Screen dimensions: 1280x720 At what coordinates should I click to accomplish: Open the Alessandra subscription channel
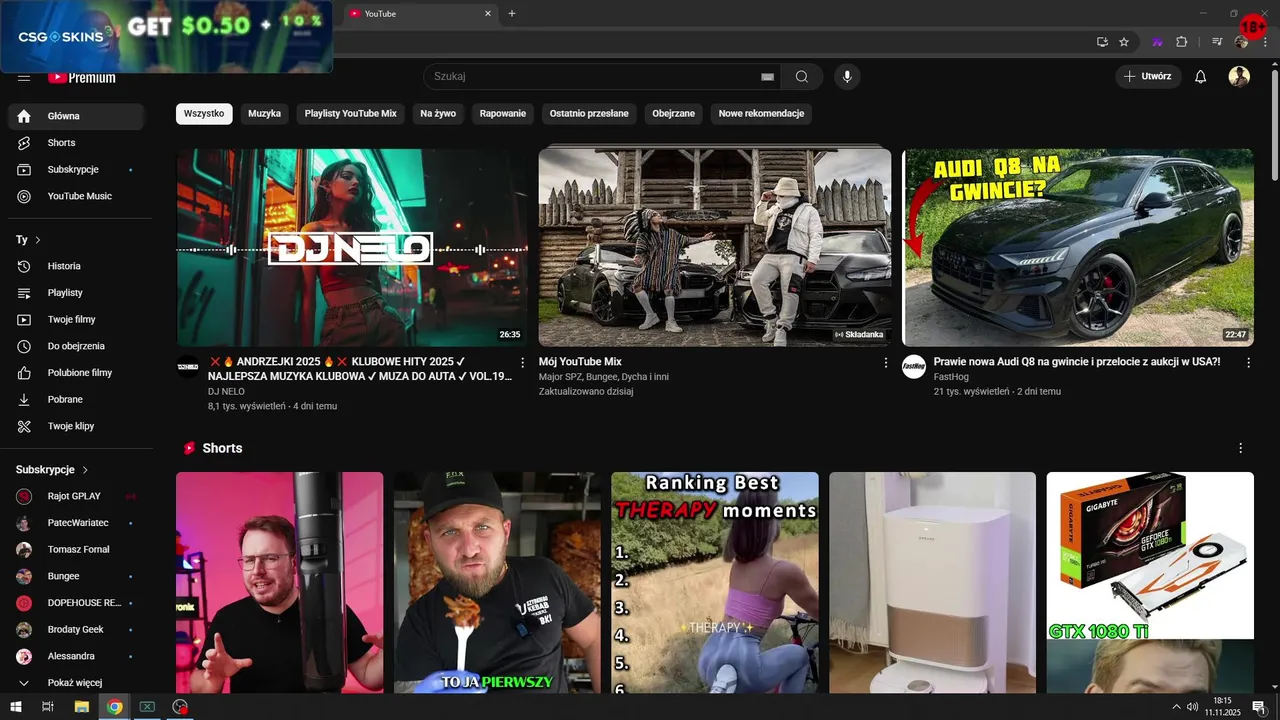tap(76, 656)
